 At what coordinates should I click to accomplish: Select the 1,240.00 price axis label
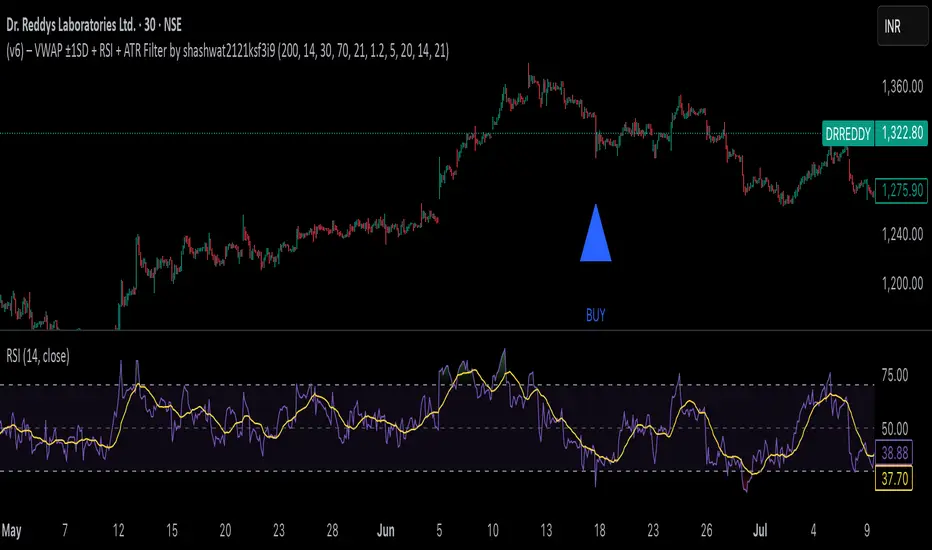coord(902,234)
